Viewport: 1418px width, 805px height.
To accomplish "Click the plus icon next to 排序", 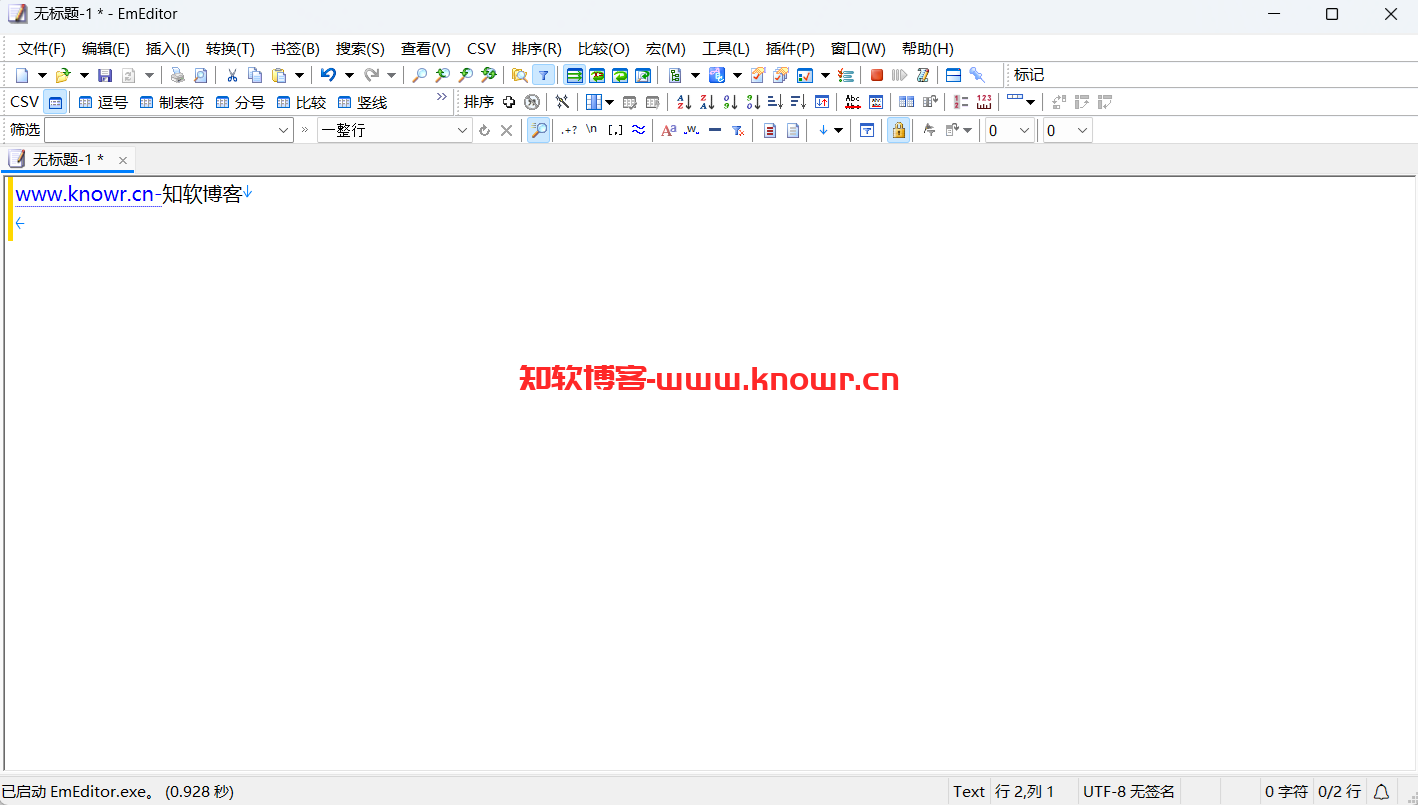I will [x=509, y=102].
